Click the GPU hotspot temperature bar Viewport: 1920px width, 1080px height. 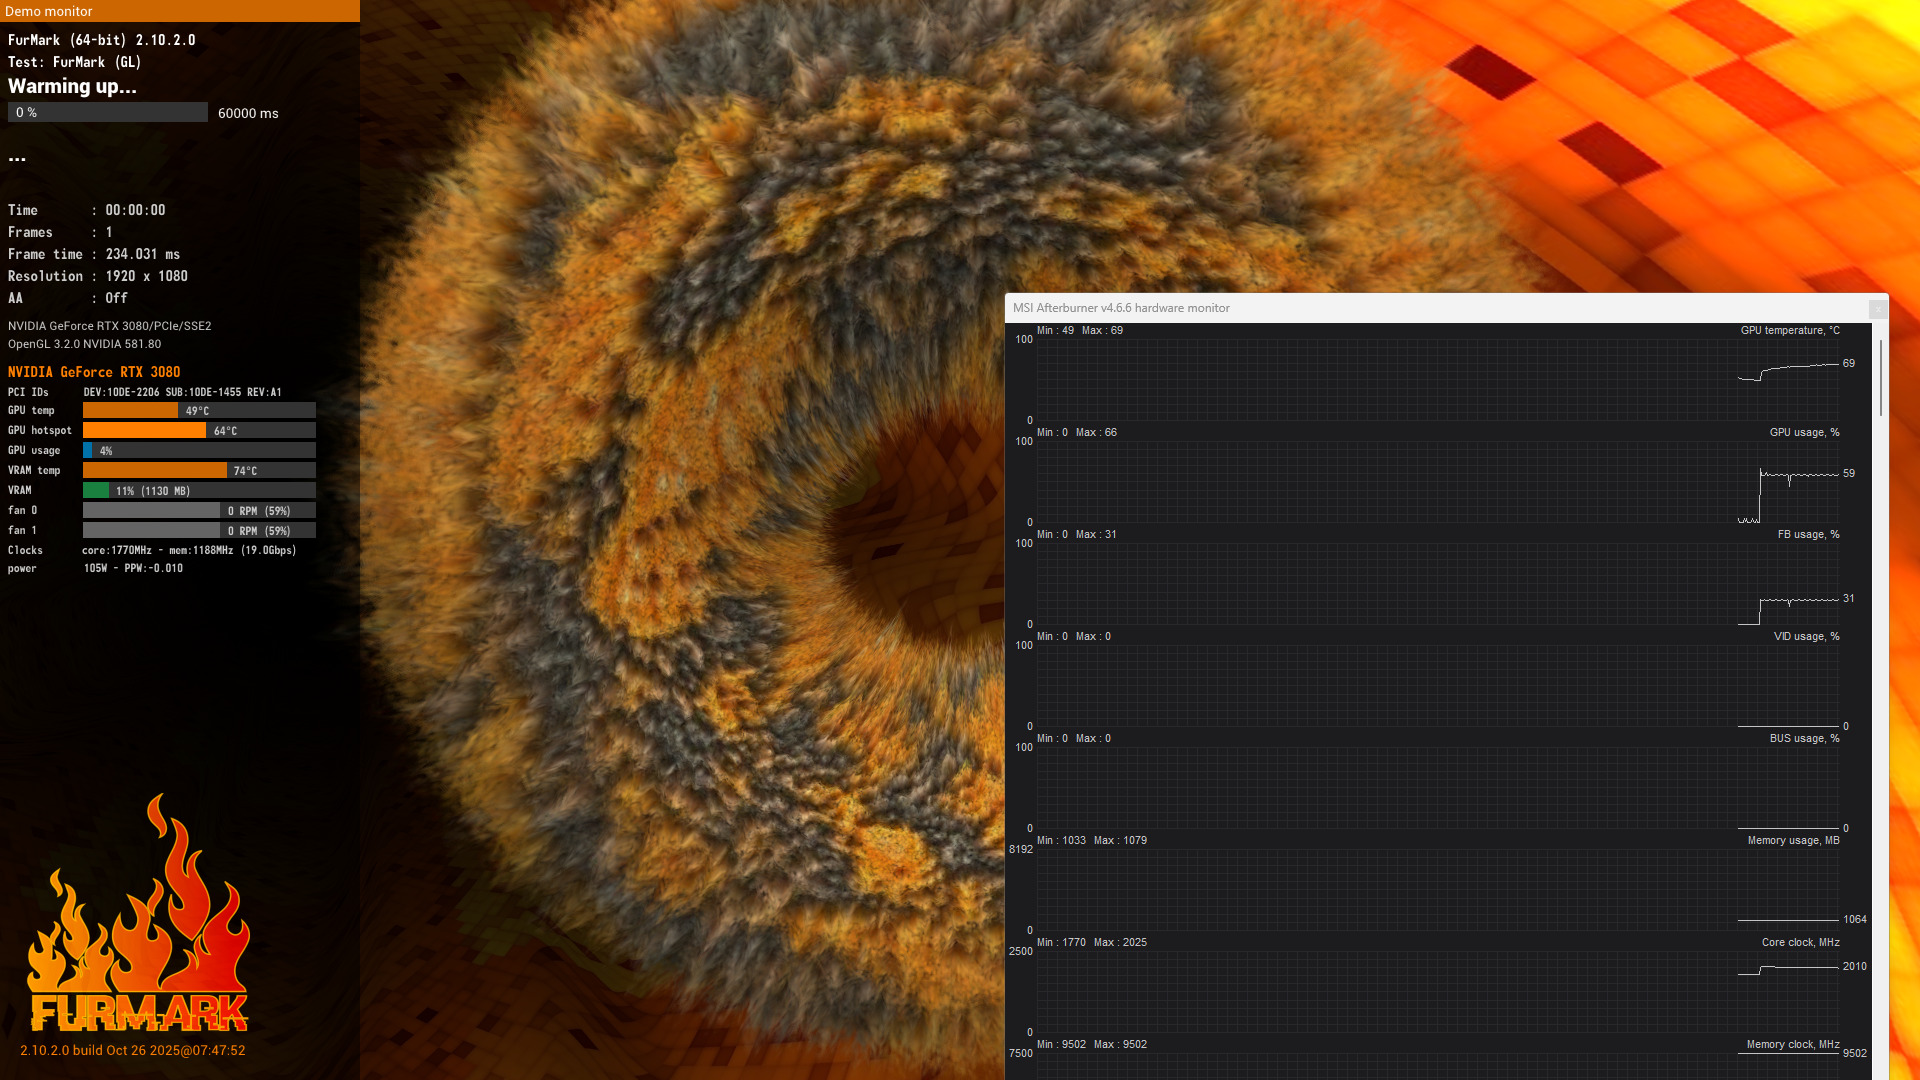click(145, 431)
